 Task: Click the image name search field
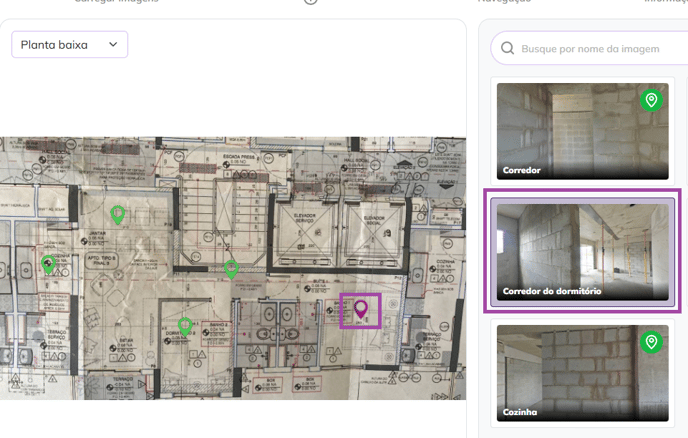pos(589,48)
